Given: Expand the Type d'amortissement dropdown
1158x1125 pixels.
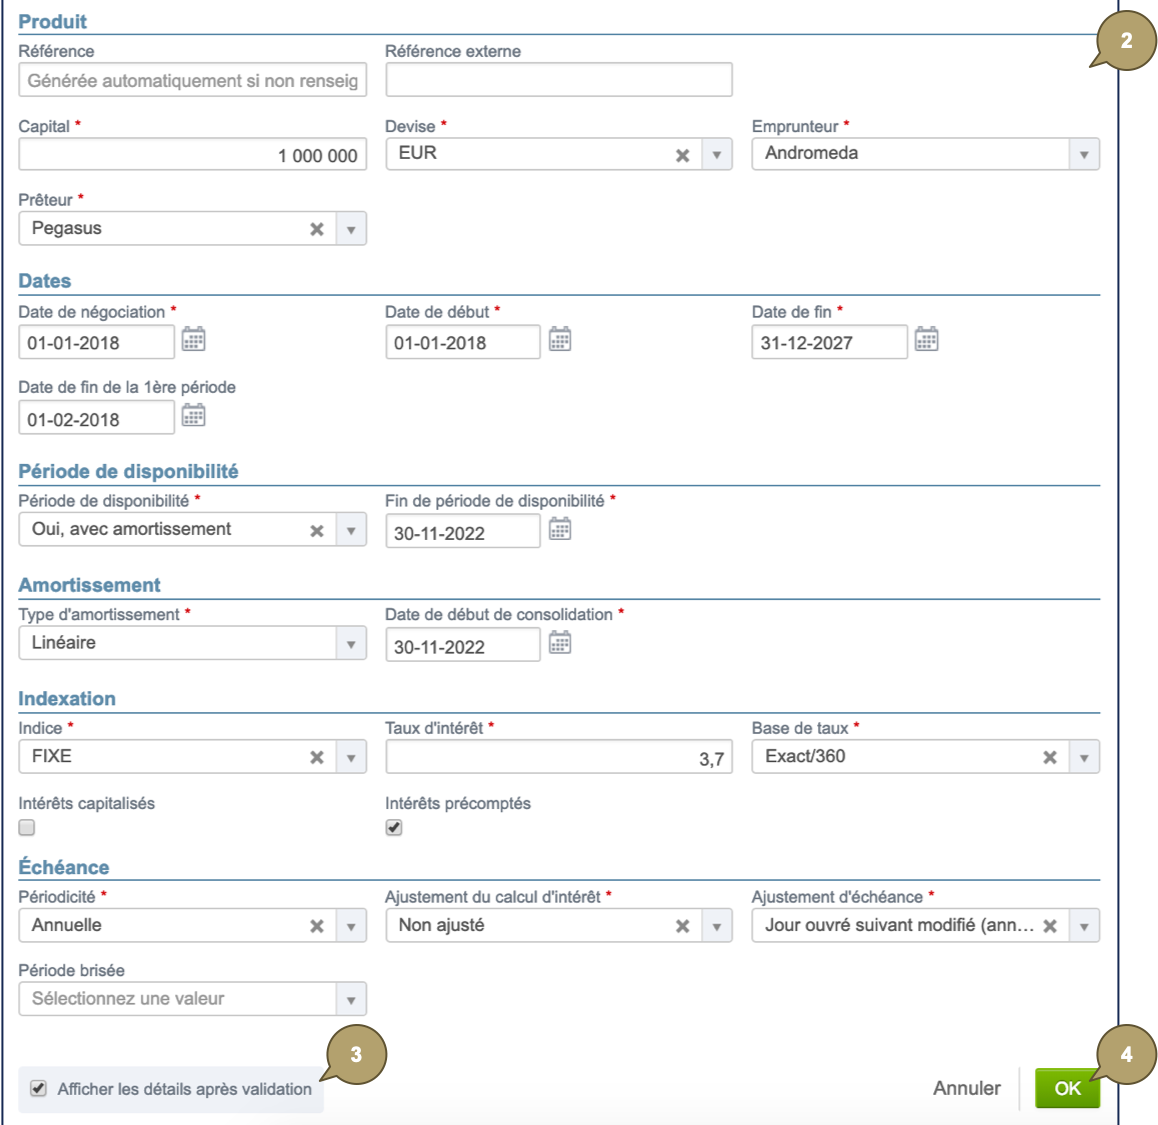Looking at the screenshot, I should (349, 642).
